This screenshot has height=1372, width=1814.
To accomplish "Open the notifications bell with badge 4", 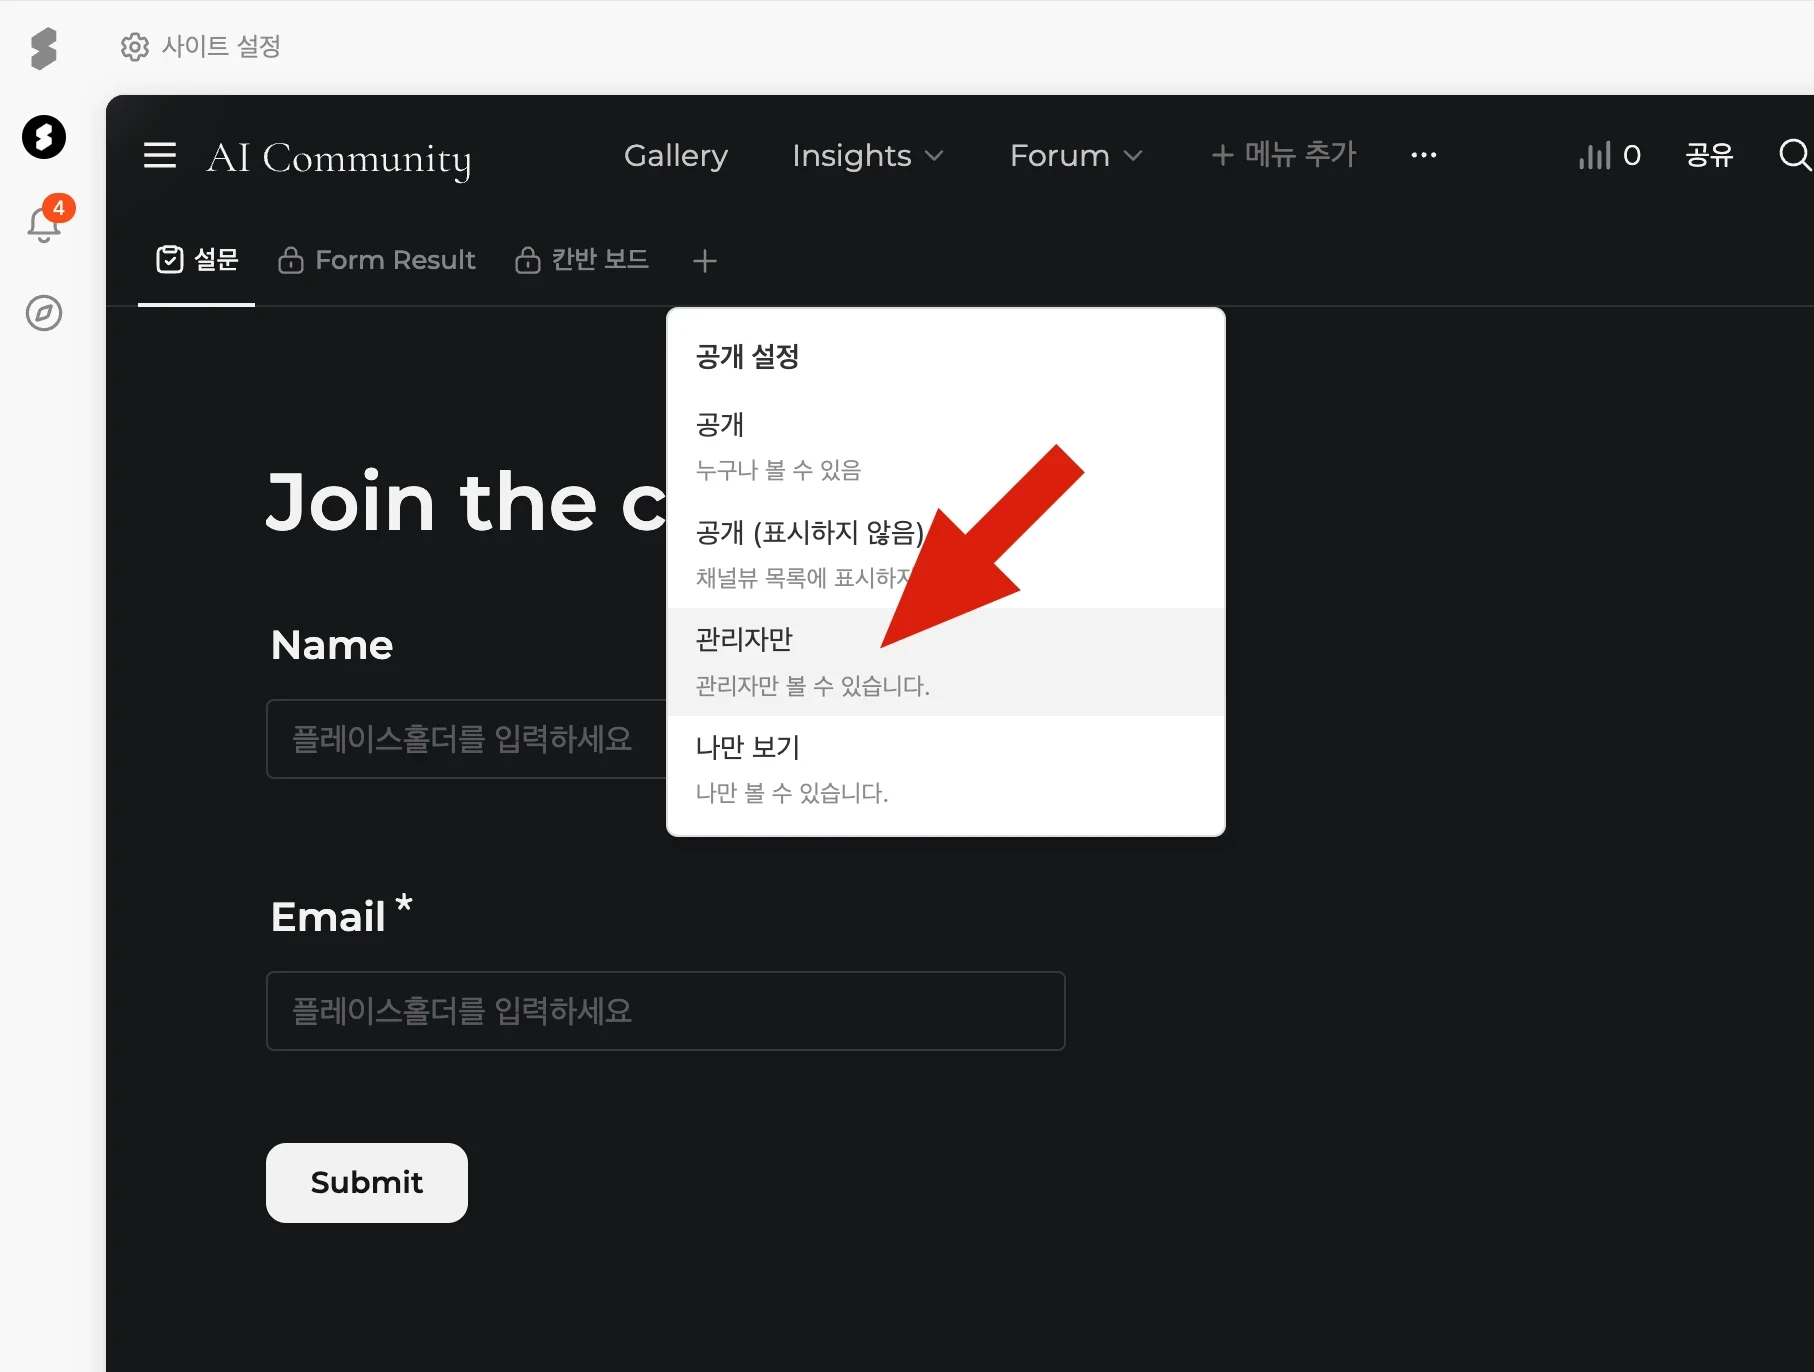I will click(44, 224).
